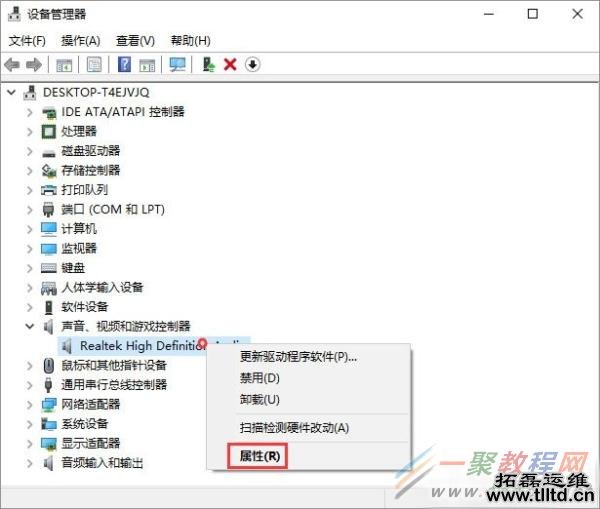This screenshot has height=509, width=600.
Task: Click the 磁盘驱动器 disk drive icon
Action: (49, 153)
